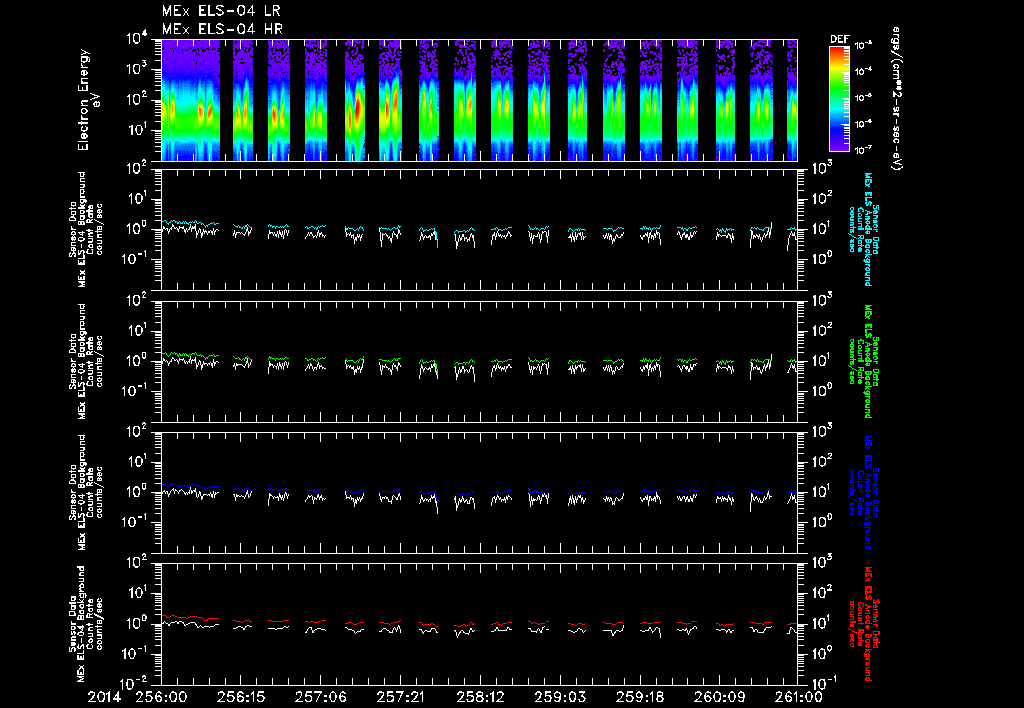This screenshot has height=708, width=1024.
Task: Click the green background count rate plot
Action: [479, 361]
